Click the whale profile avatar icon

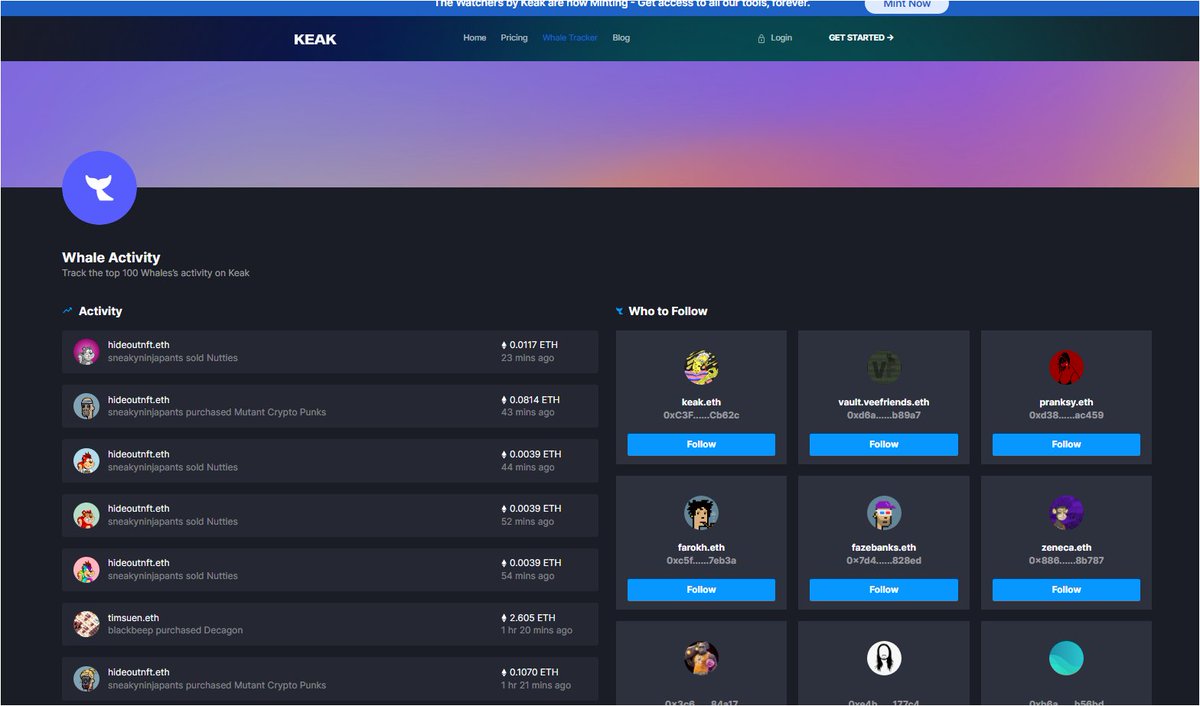coord(99,188)
